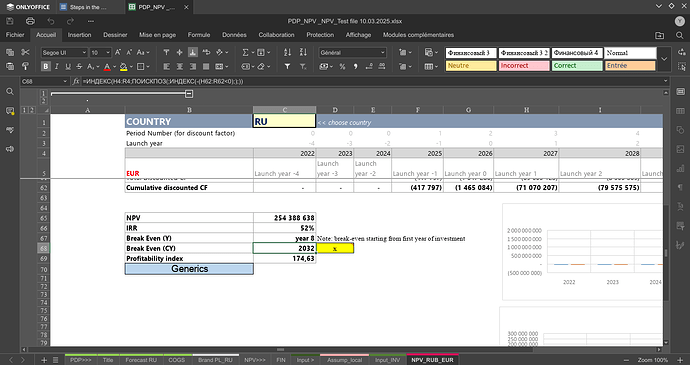Open the Comments icon in left sidebar
Image resolution: width=690 pixels, height=365 pixels.
(x=10, y=111)
